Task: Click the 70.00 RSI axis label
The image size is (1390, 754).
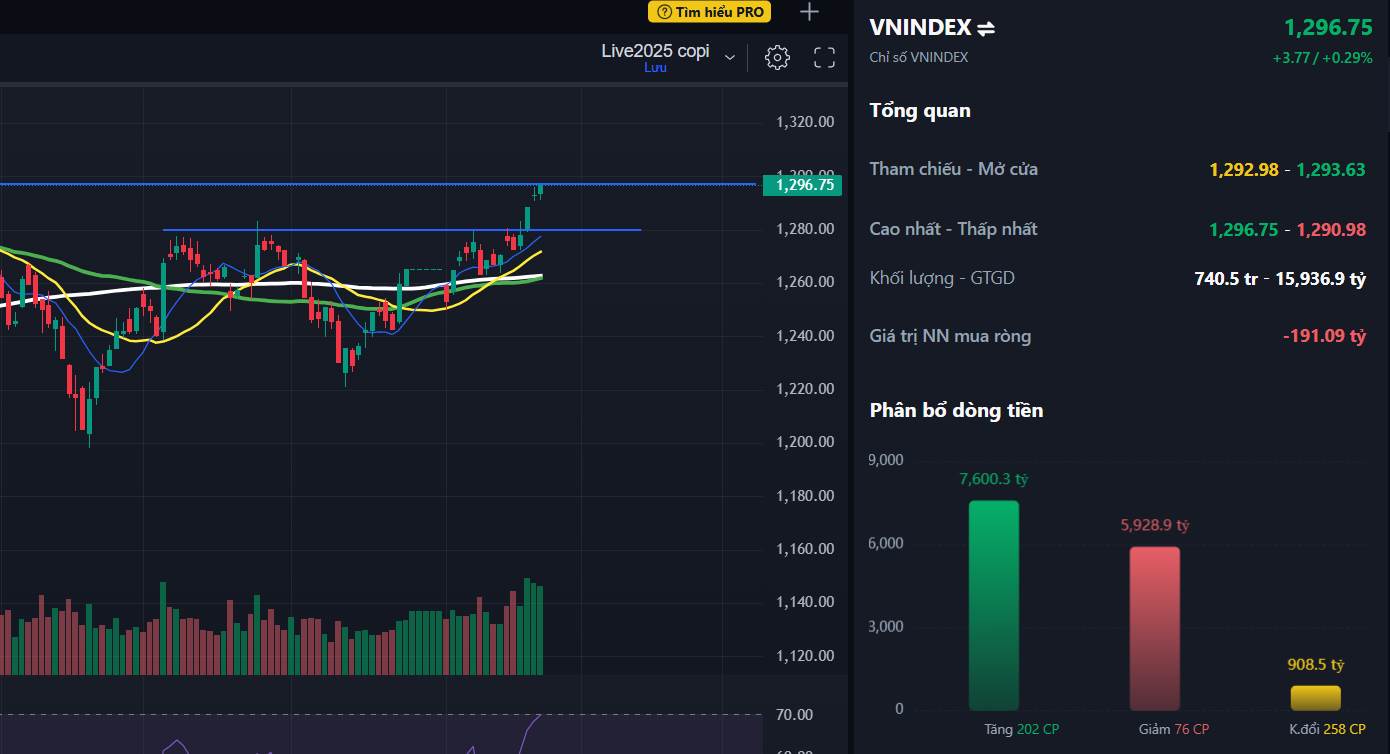Action: click(x=794, y=715)
